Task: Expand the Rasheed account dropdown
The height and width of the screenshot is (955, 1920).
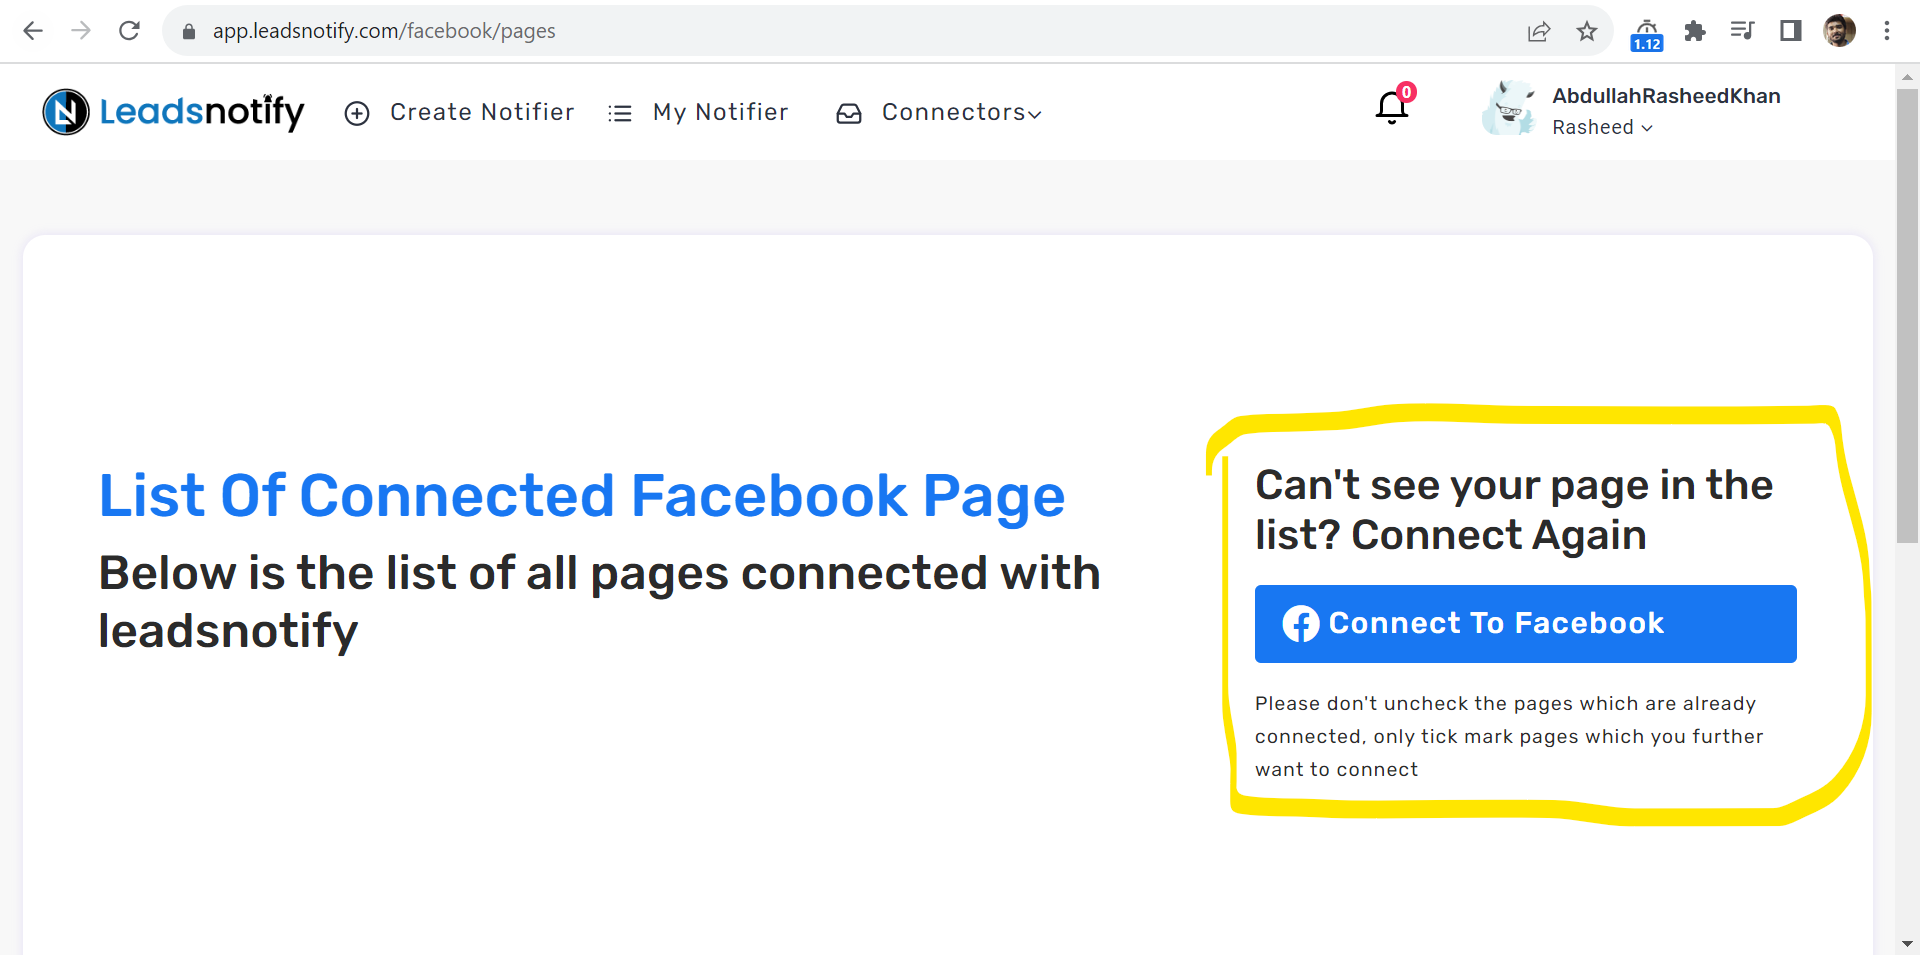Action: point(1602,127)
